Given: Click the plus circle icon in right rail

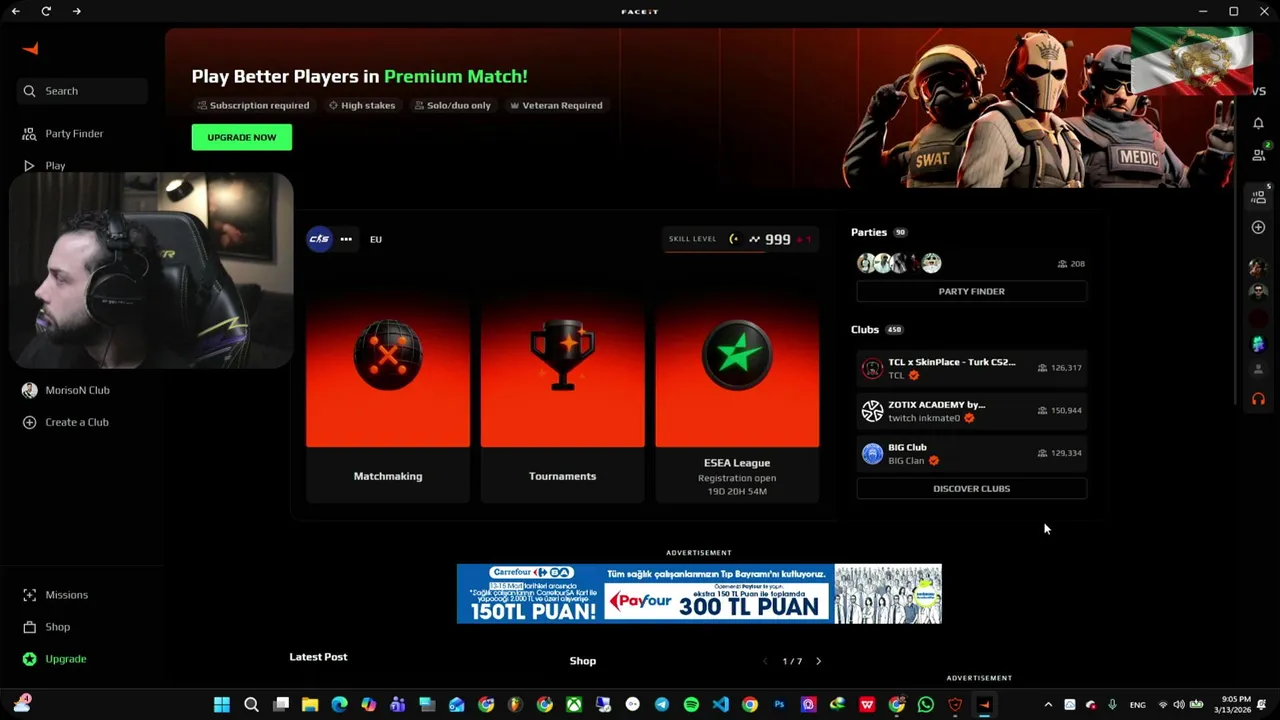Looking at the screenshot, I should pos(1258,228).
